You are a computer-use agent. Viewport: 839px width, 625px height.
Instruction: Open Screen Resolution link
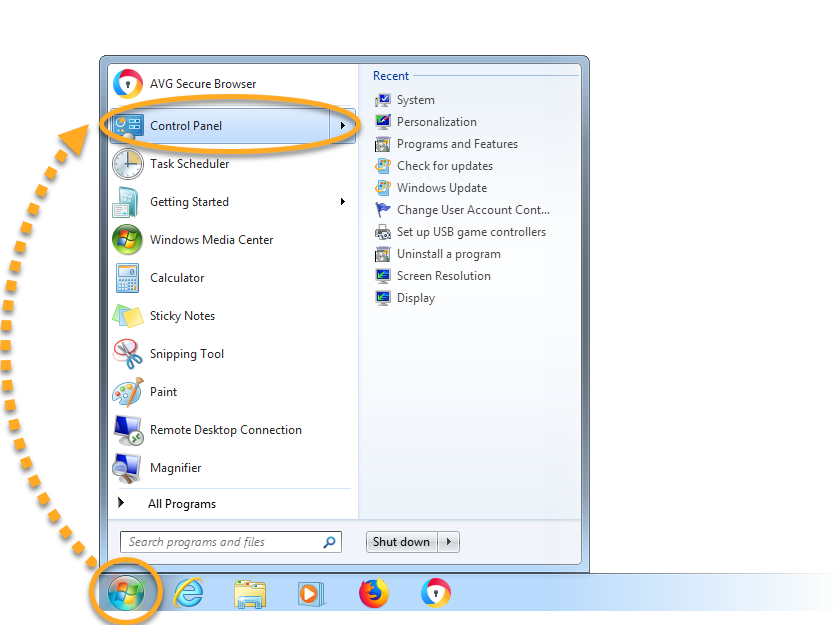[444, 276]
